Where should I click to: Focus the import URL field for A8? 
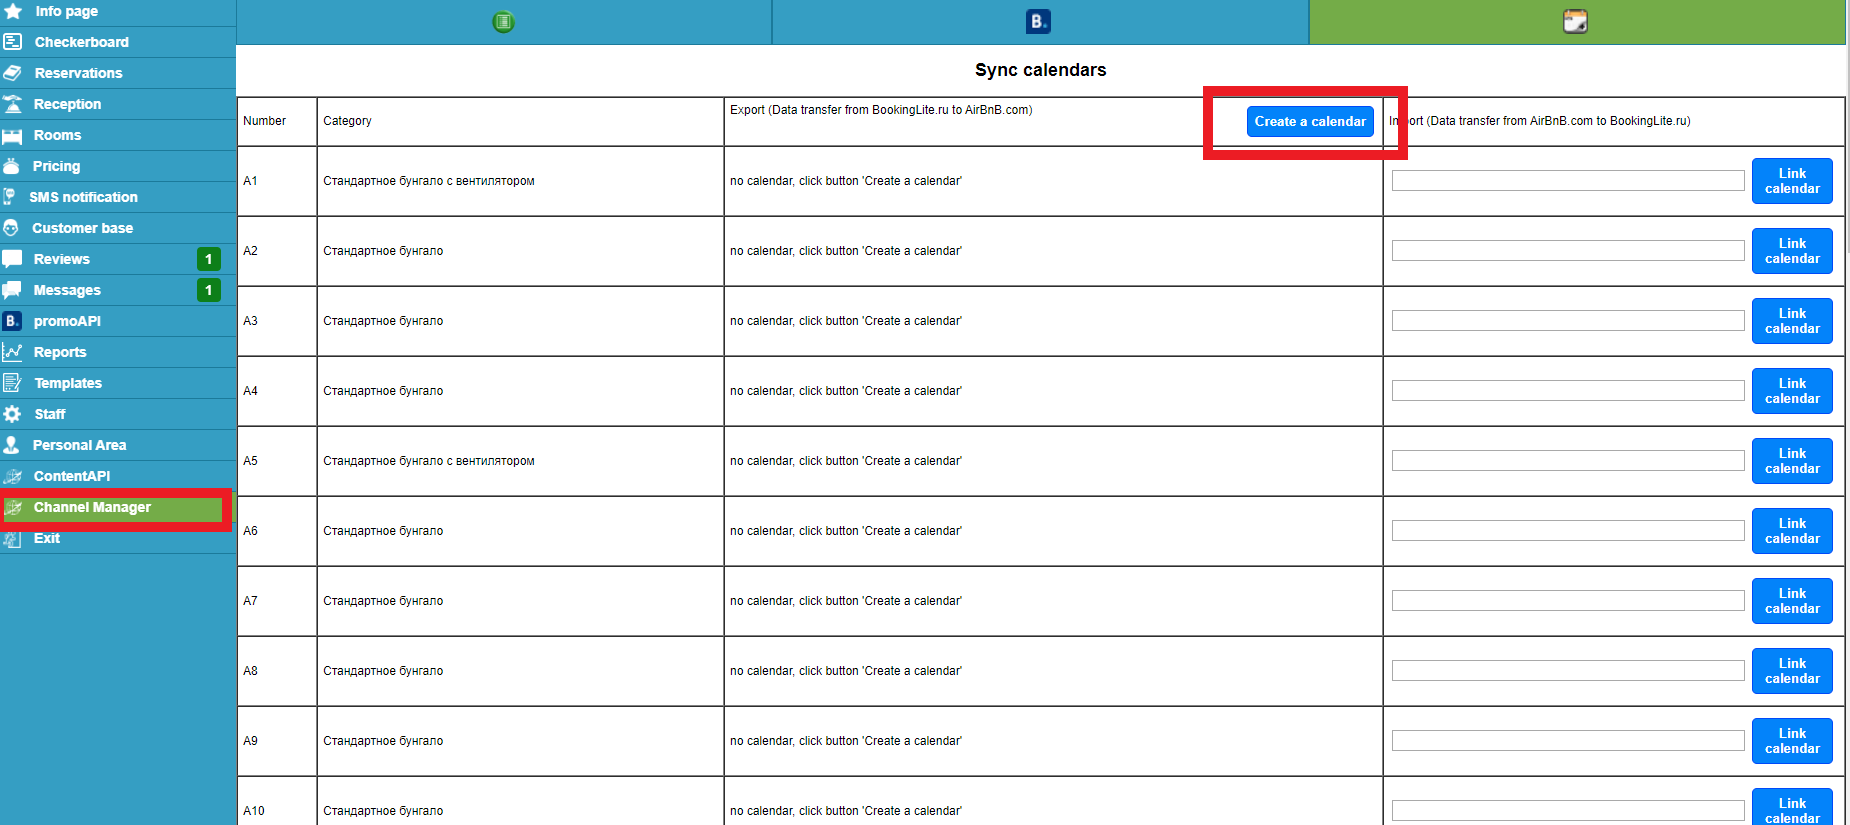click(x=1568, y=671)
